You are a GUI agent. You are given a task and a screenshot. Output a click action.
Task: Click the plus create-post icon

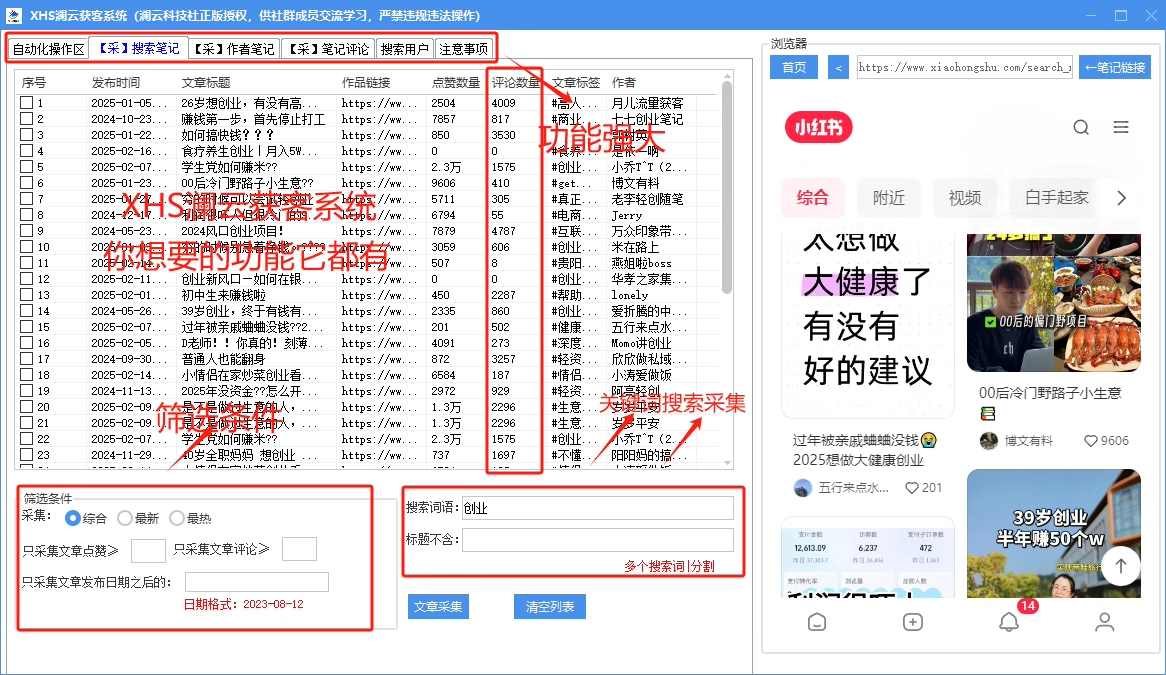[912, 622]
